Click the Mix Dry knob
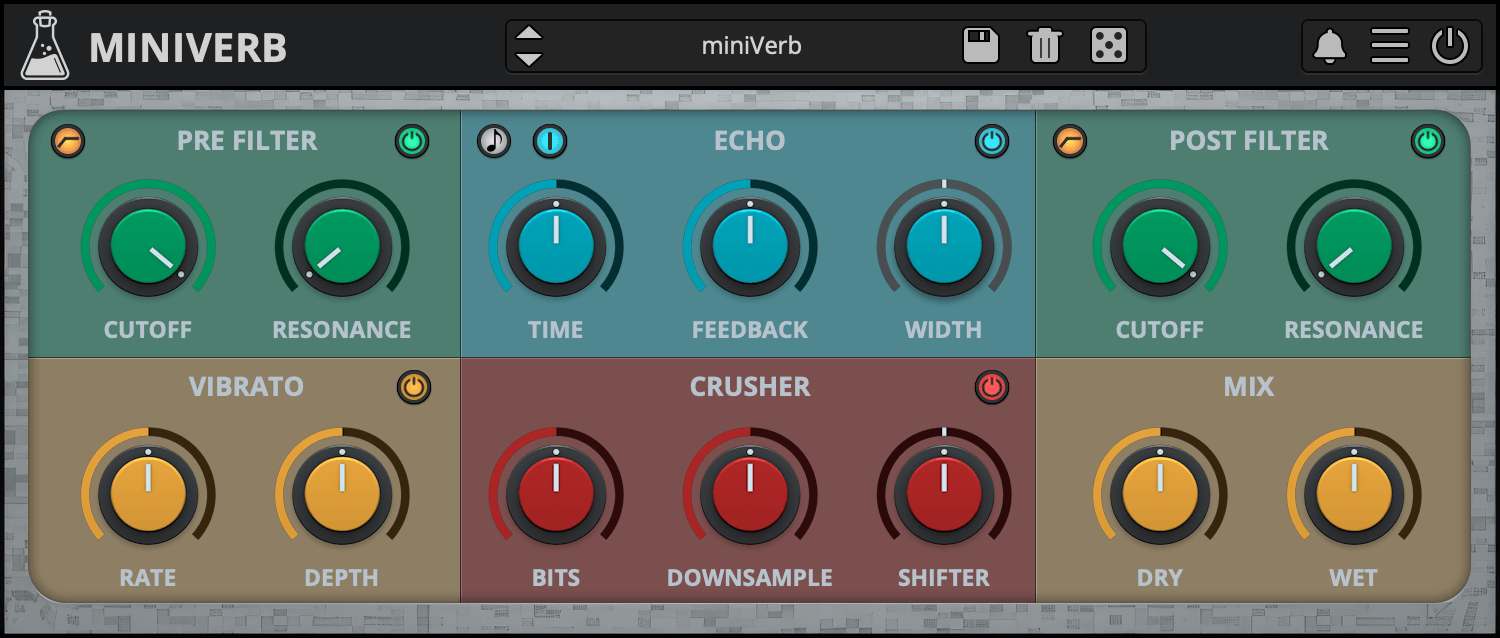The height and width of the screenshot is (638, 1500). point(1160,495)
